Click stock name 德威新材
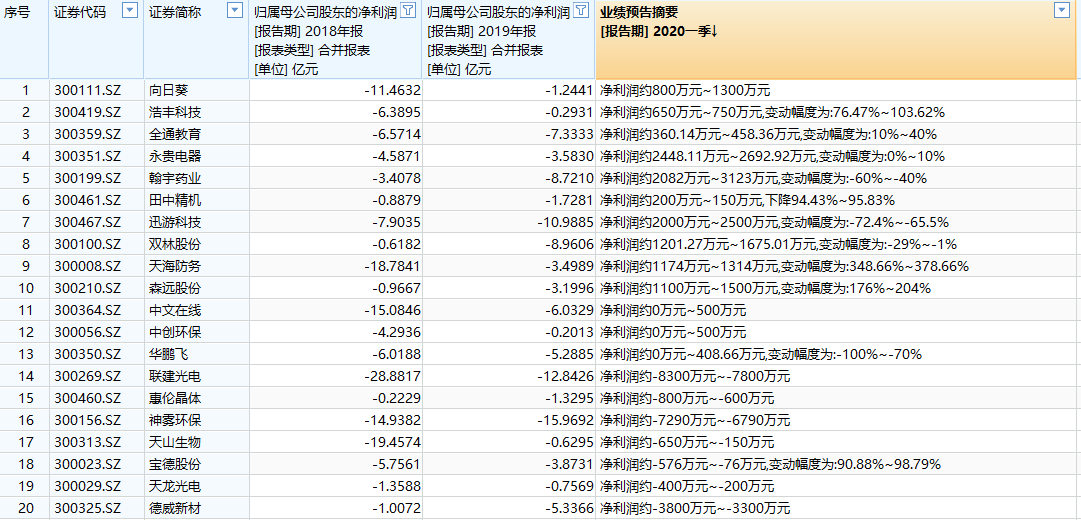Viewport: 1081px width, 520px height. tap(175, 509)
